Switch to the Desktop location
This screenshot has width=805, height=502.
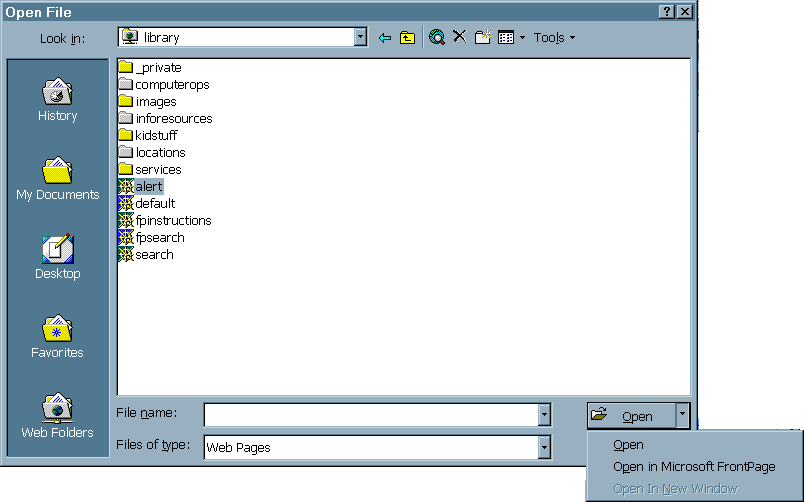click(x=58, y=258)
